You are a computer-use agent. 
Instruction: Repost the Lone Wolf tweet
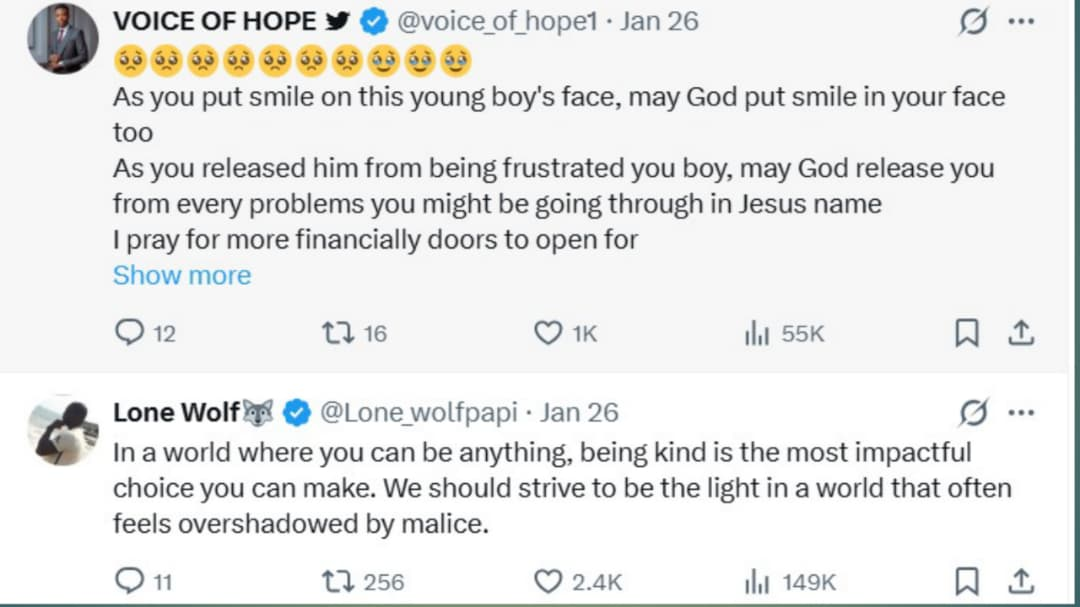(335, 581)
